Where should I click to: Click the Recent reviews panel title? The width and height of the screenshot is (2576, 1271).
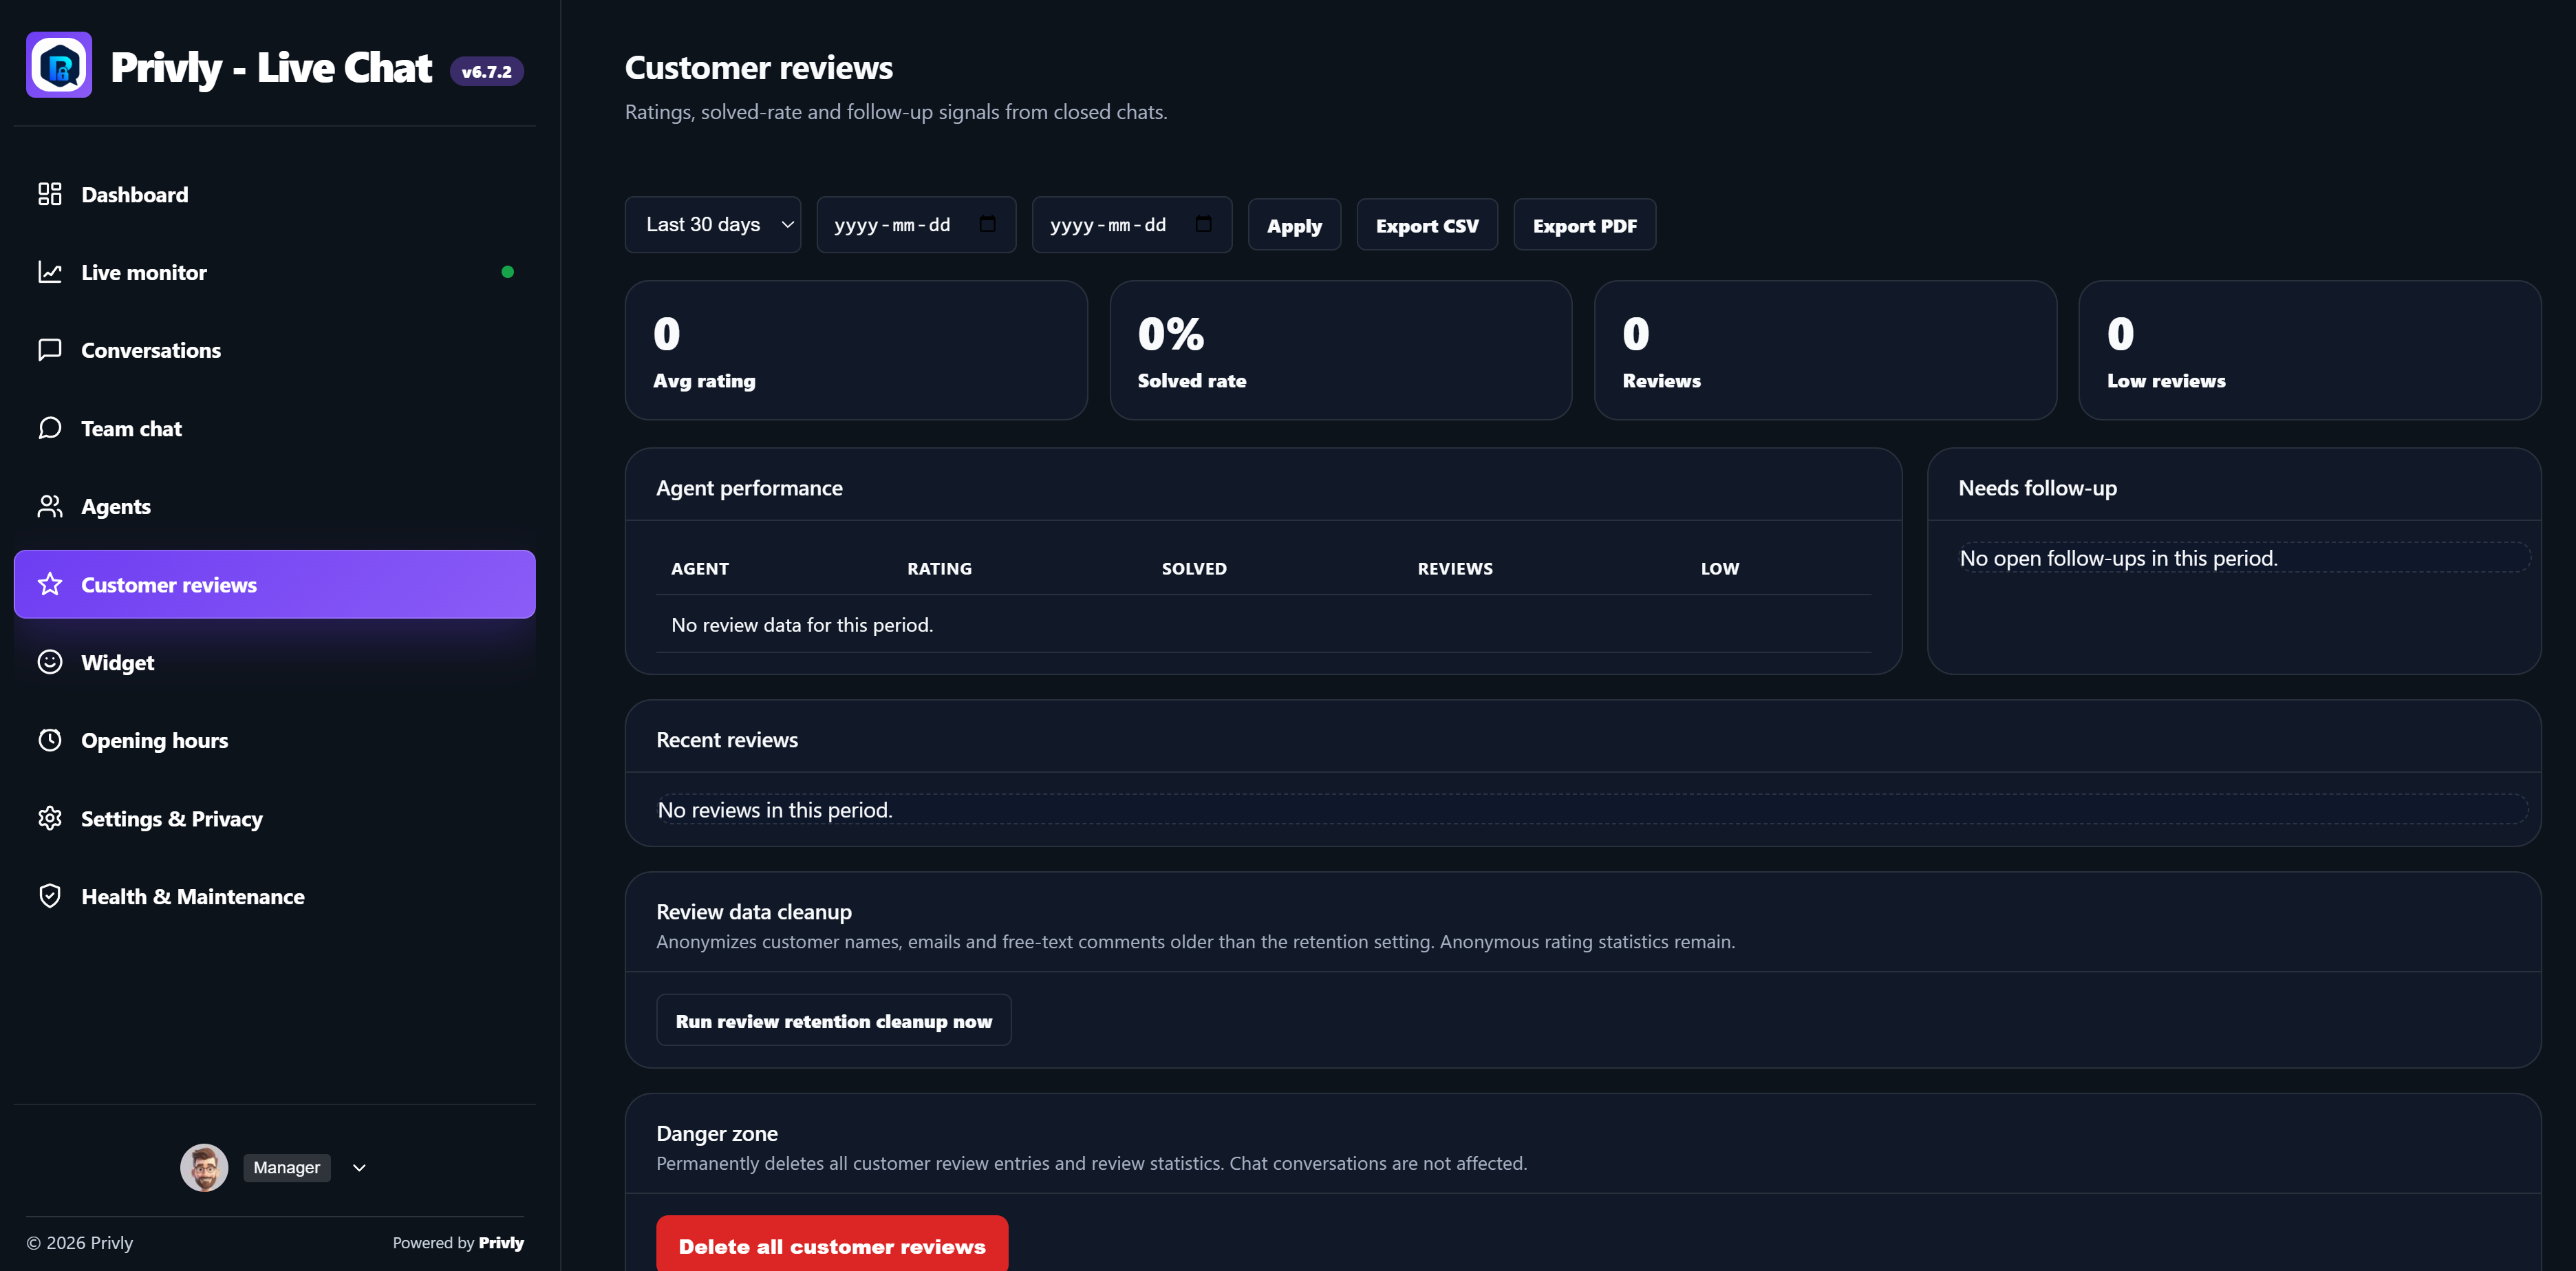click(727, 740)
